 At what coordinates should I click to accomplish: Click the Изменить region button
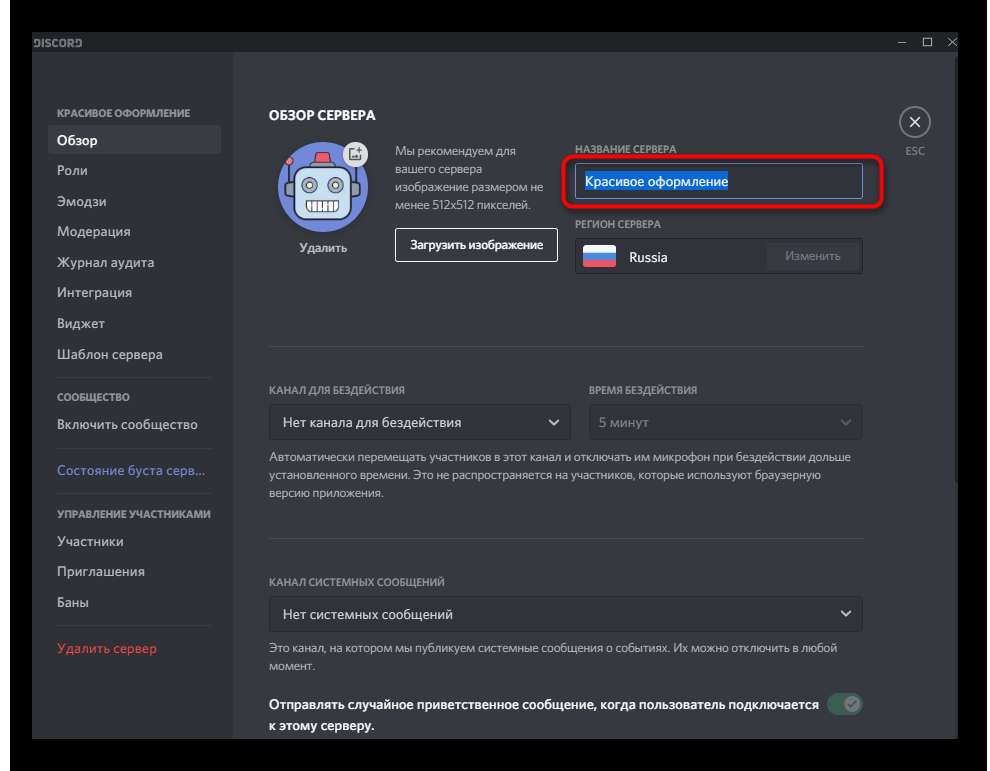coord(812,256)
